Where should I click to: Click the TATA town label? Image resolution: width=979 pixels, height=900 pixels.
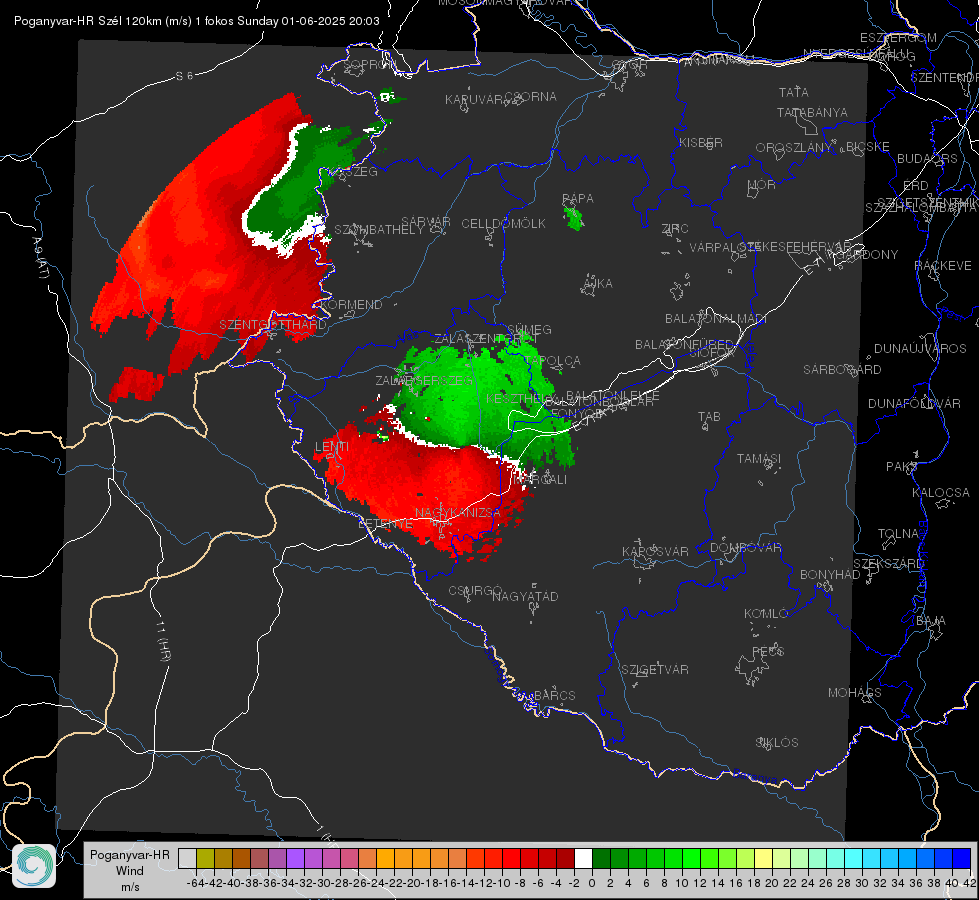794,92
